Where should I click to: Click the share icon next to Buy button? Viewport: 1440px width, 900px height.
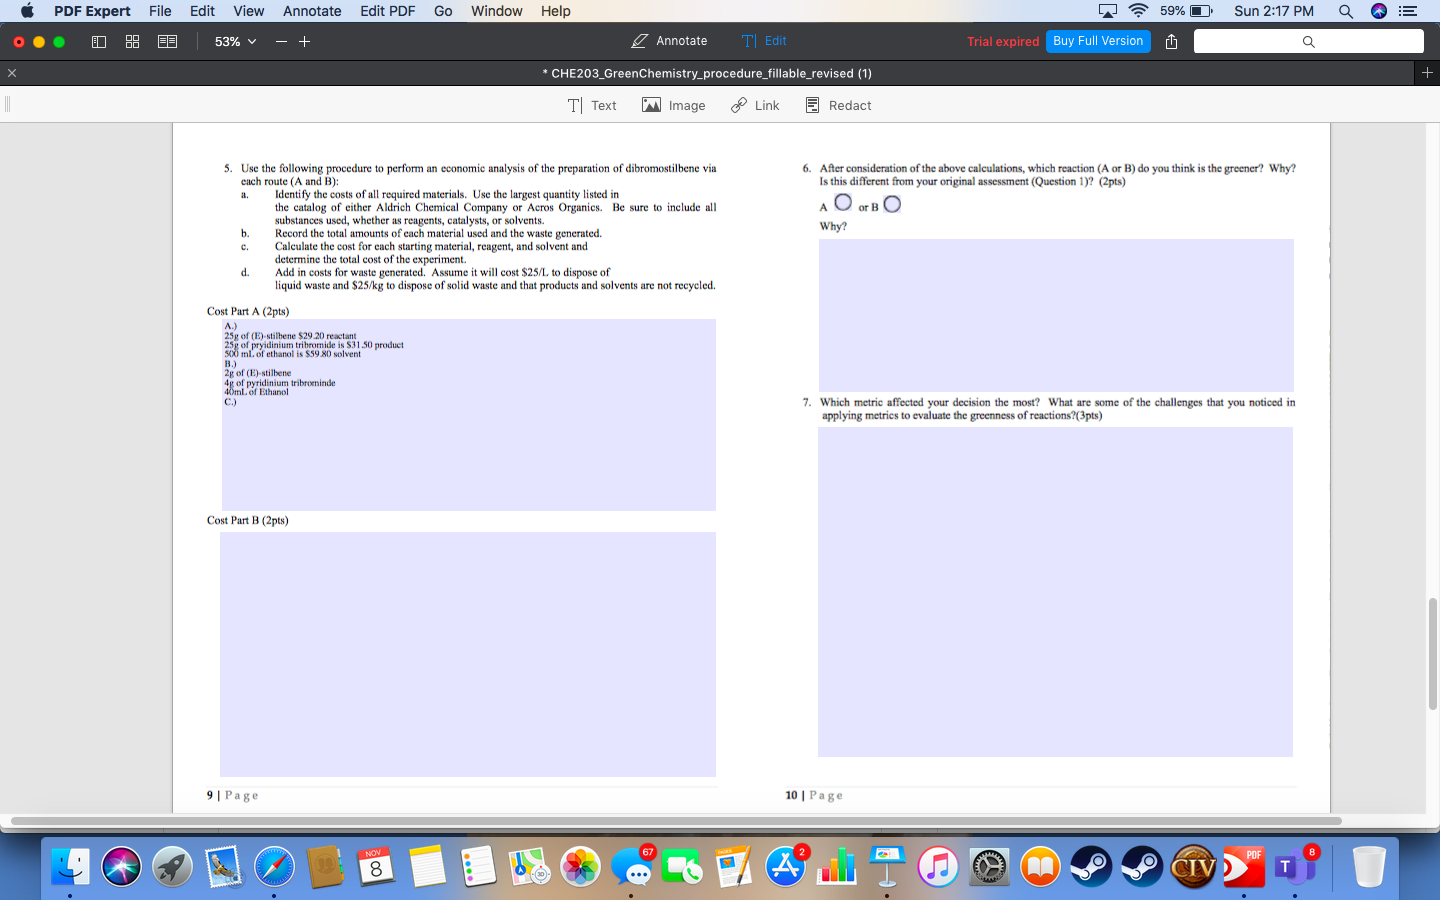(1171, 41)
